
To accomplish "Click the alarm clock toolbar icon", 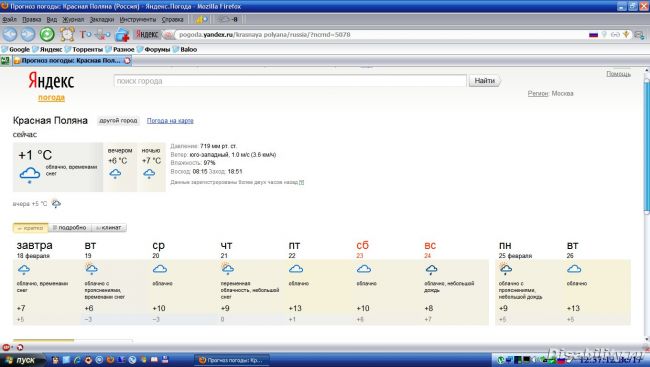I will tap(67, 34).
